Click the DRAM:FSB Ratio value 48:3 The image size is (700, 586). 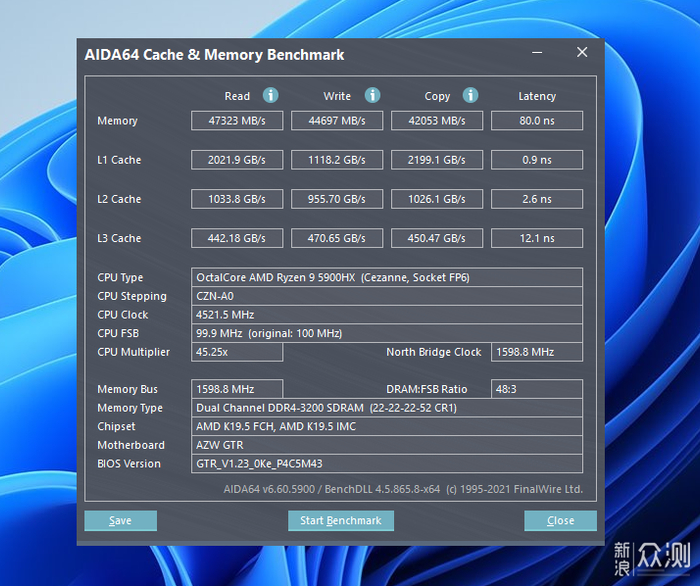tap(537, 389)
